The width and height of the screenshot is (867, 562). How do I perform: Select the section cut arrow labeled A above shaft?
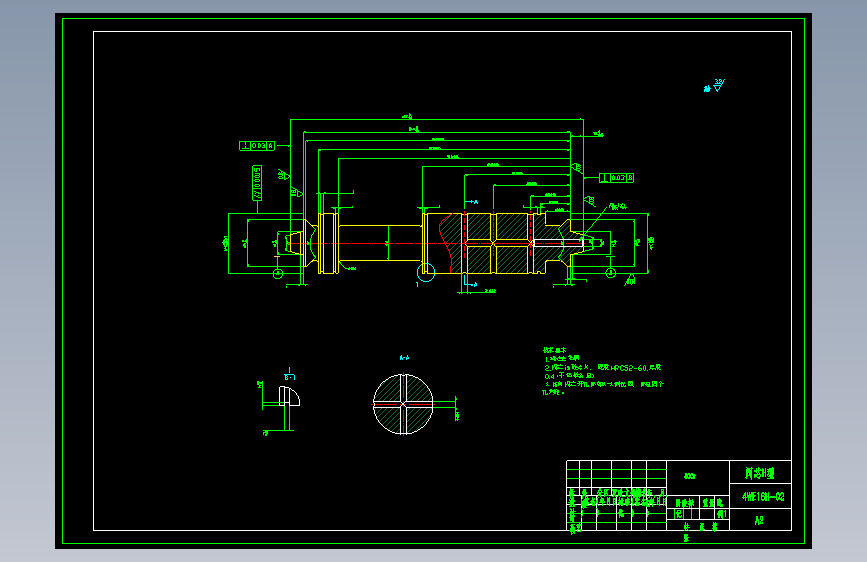pyautogui.click(x=472, y=202)
